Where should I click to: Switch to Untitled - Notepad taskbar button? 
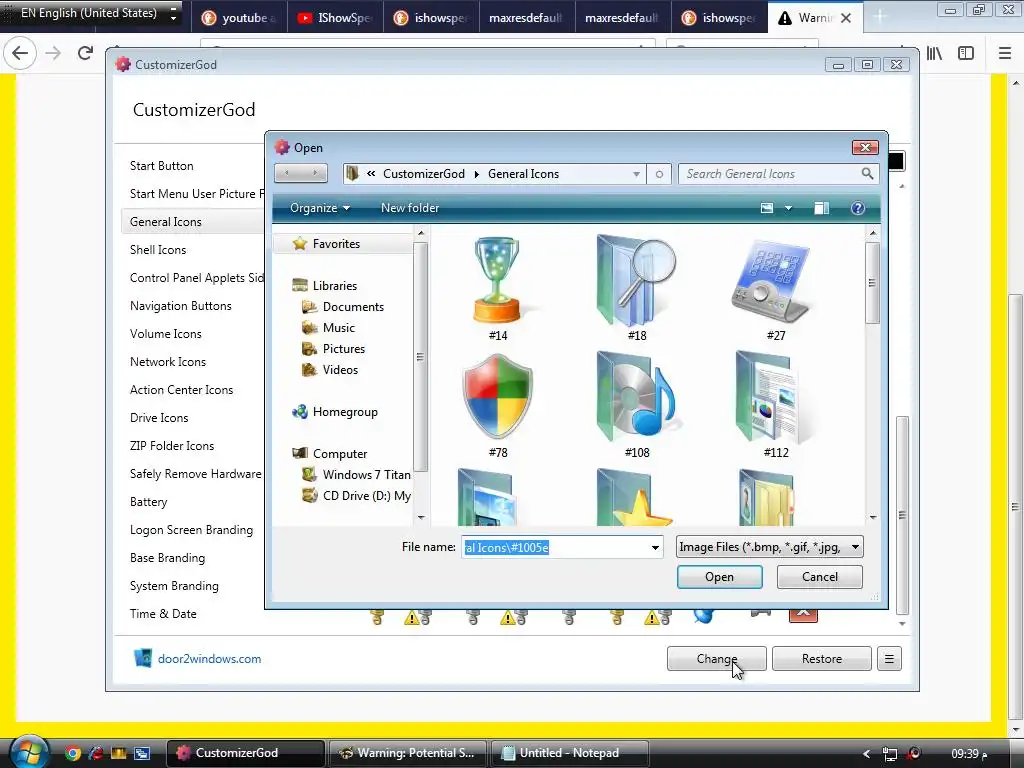point(569,753)
